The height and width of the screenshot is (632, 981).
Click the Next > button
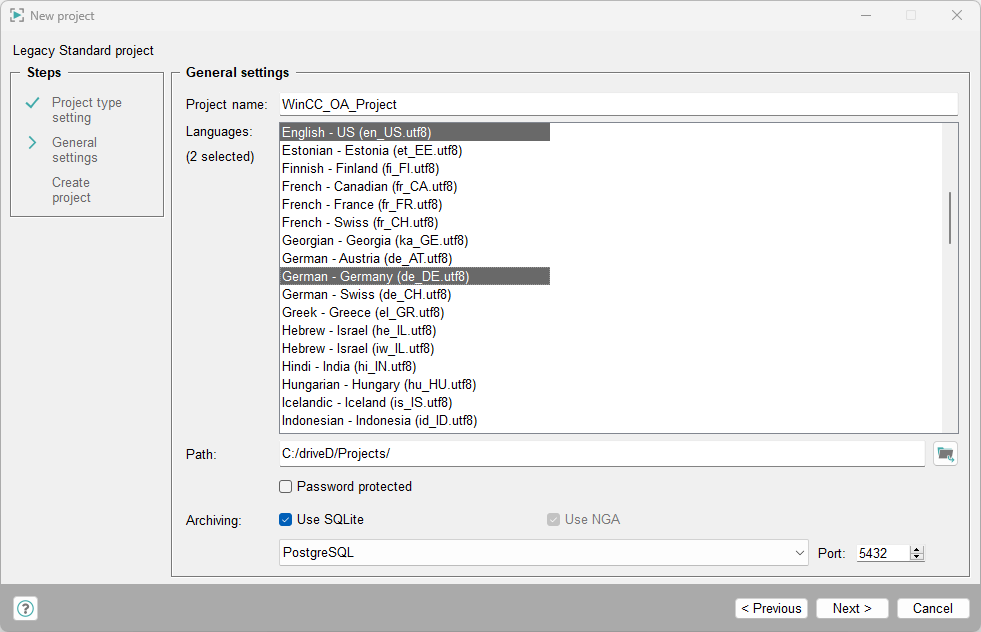(852, 608)
